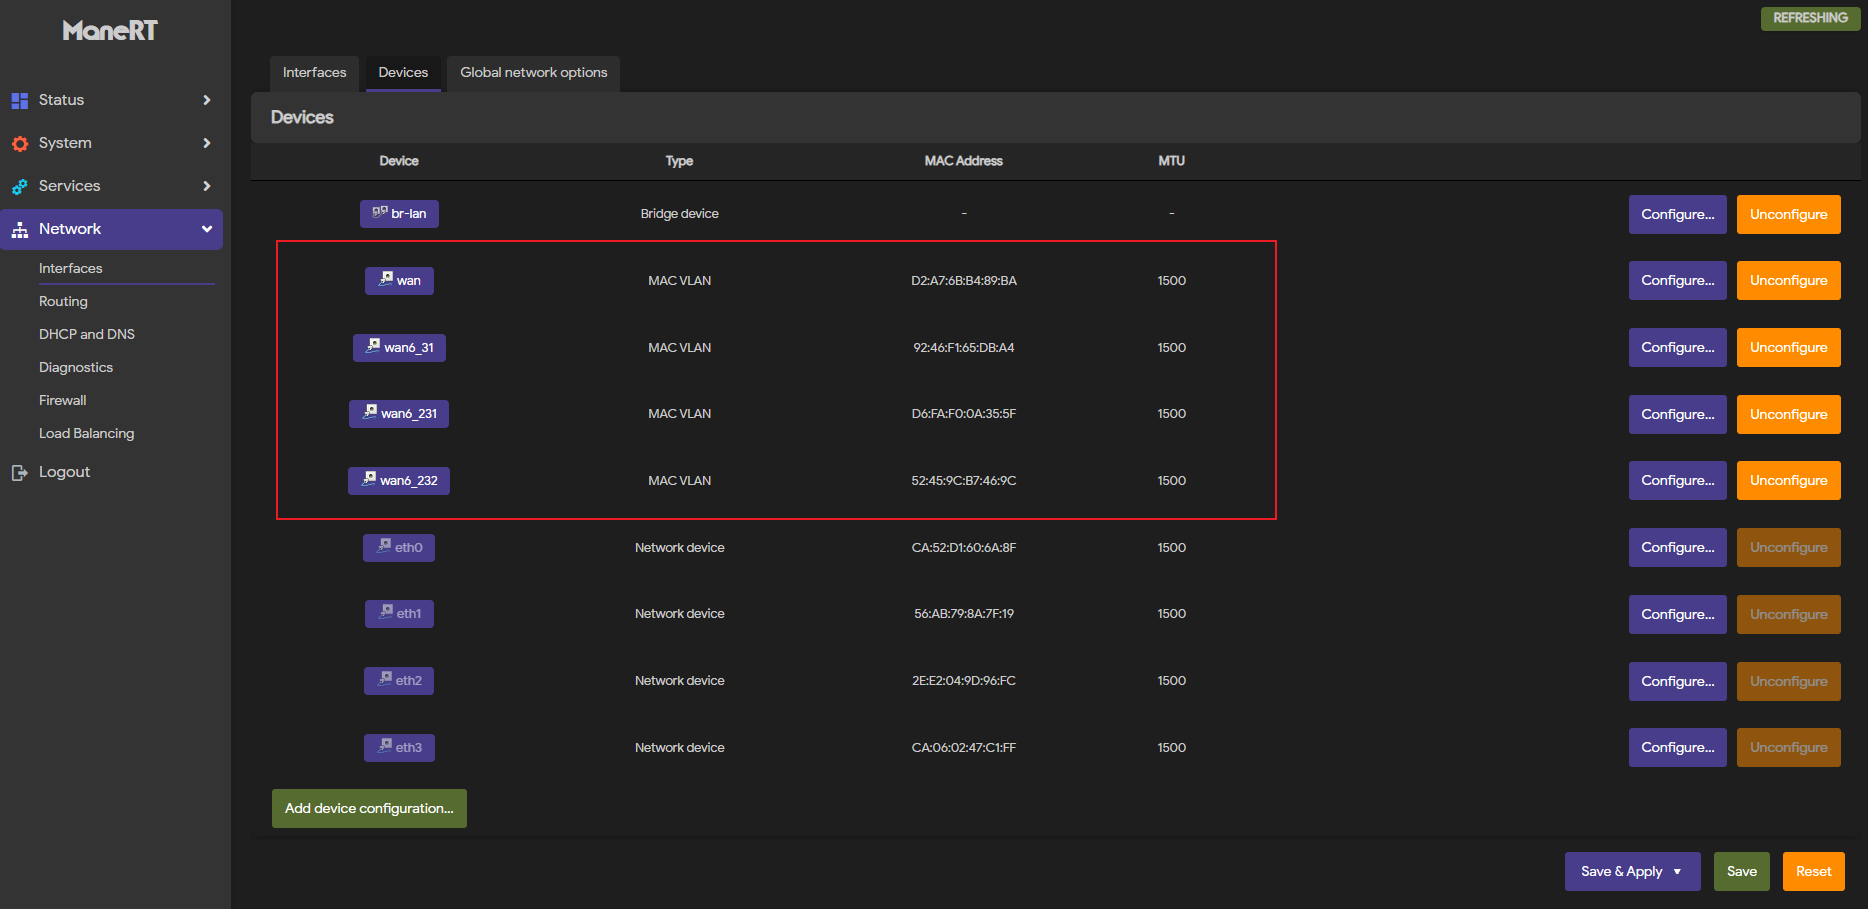Configure the eth3 device
Viewport: 1868px width, 909px height.
[x=1677, y=747]
